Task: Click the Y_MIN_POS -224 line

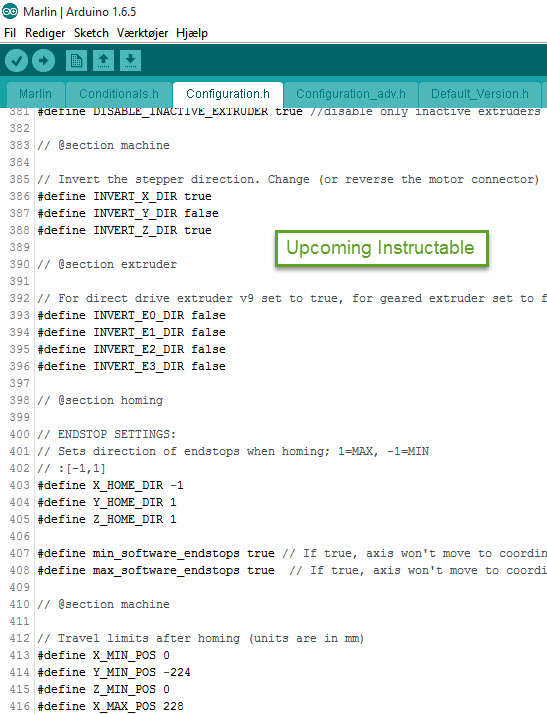Action: (114, 672)
